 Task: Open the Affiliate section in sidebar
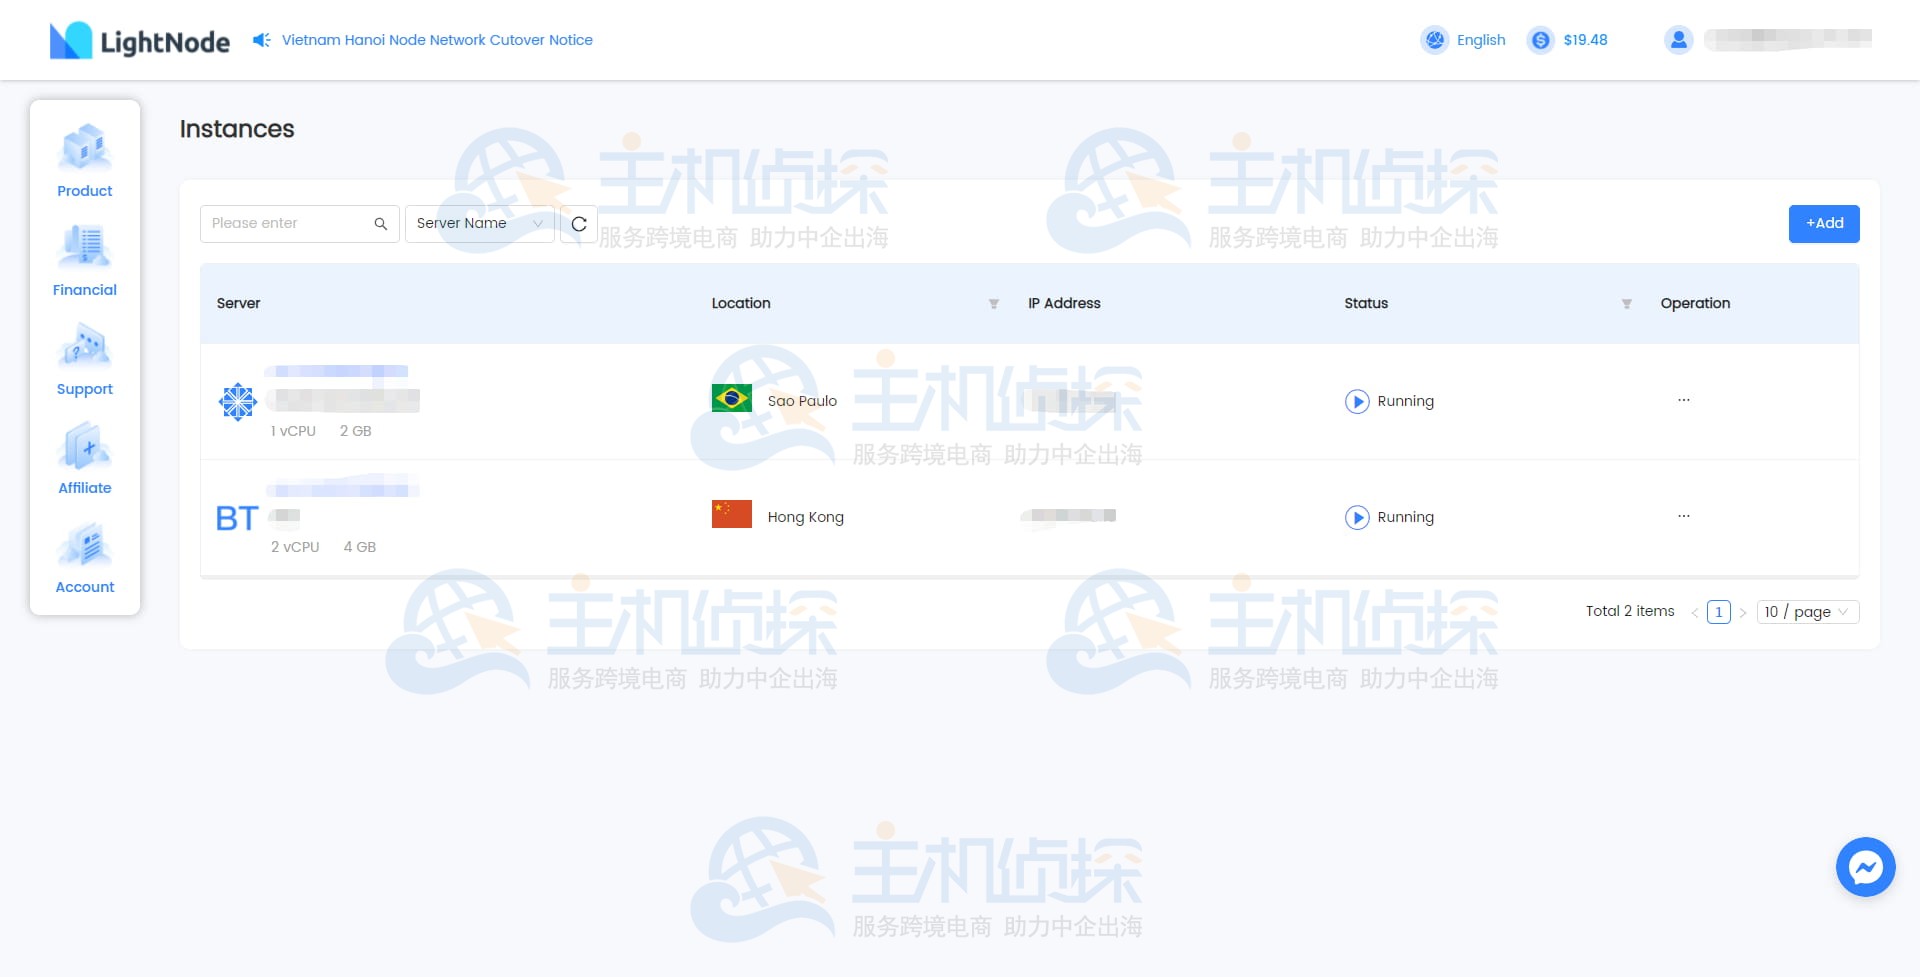pyautogui.click(x=84, y=459)
